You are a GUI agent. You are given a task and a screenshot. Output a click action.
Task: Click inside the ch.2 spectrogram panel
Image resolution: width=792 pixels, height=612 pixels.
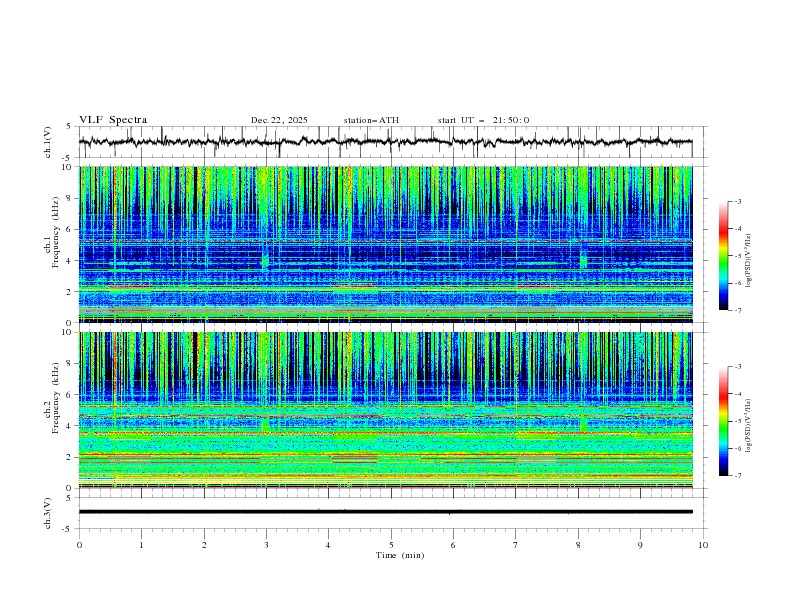(390, 409)
